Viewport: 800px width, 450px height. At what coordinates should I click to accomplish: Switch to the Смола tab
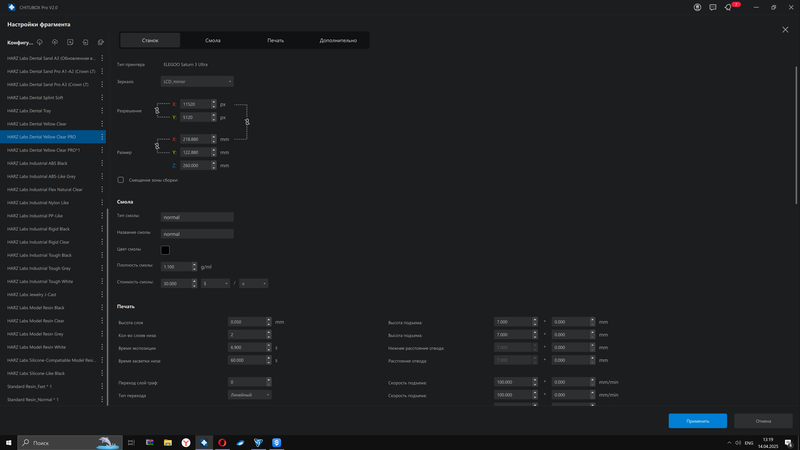pyautogui.click(x=213, y=40)
